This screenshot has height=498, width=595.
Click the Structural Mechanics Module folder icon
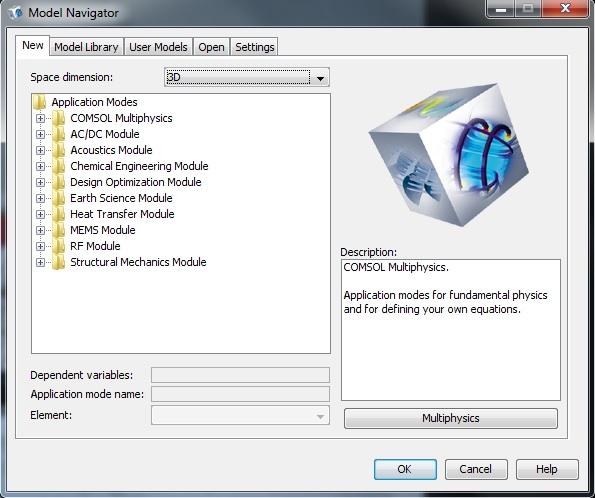coord(58,262)
